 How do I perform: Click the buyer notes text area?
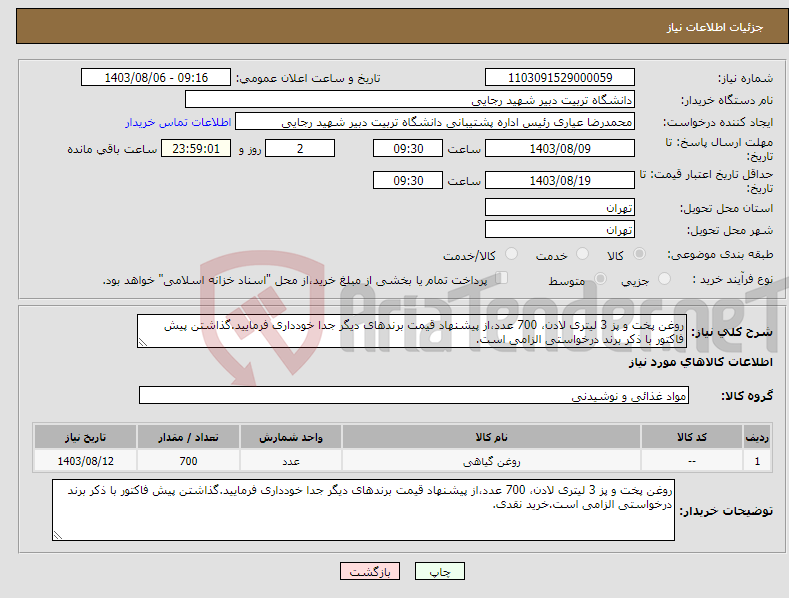coord(363,510)
